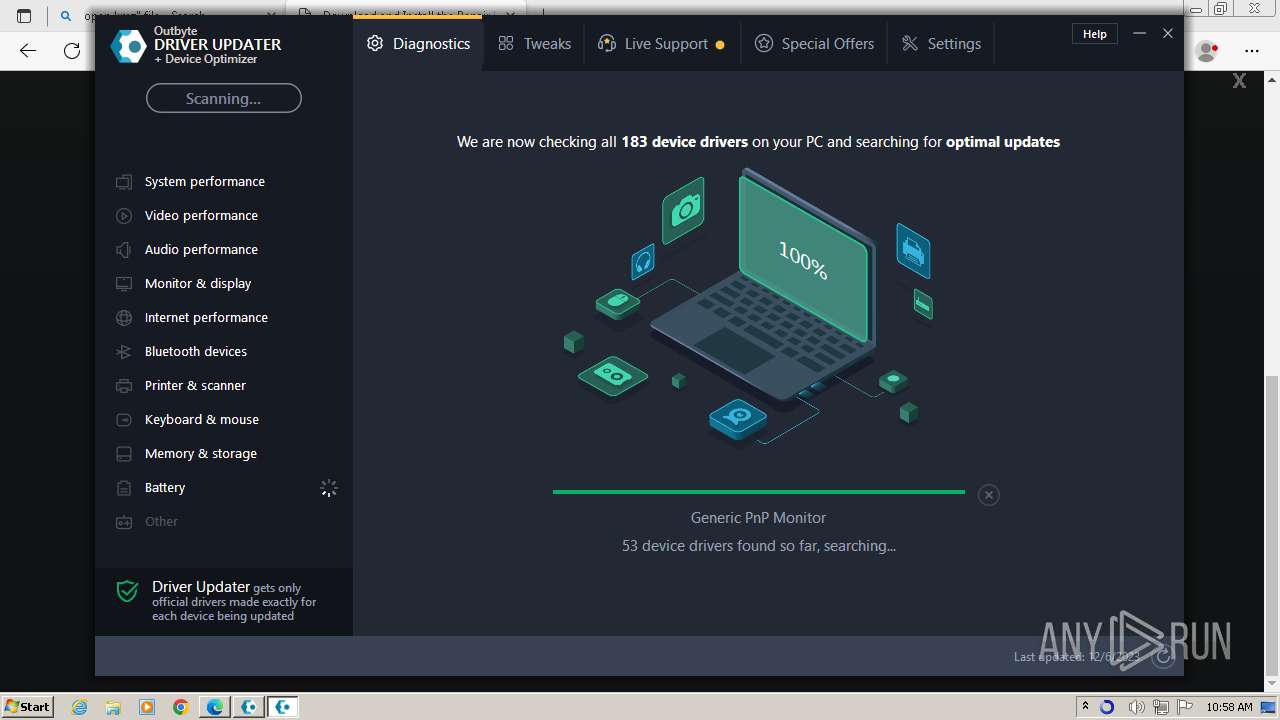Click the Special Offers star badge icon
Viewport: 1280px width, 720px height.
pyautogui.click(x=764, y=44)
